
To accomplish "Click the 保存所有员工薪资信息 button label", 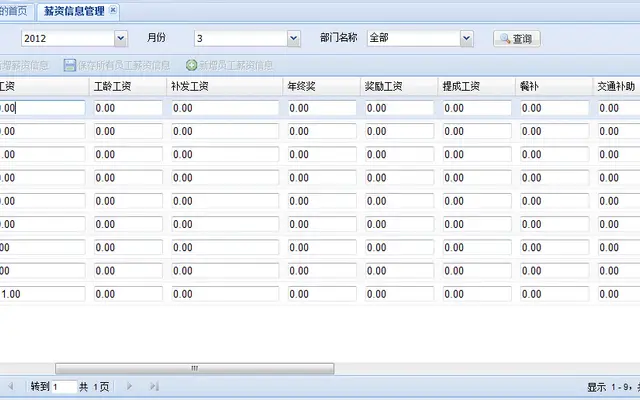I will coord(124,65).
